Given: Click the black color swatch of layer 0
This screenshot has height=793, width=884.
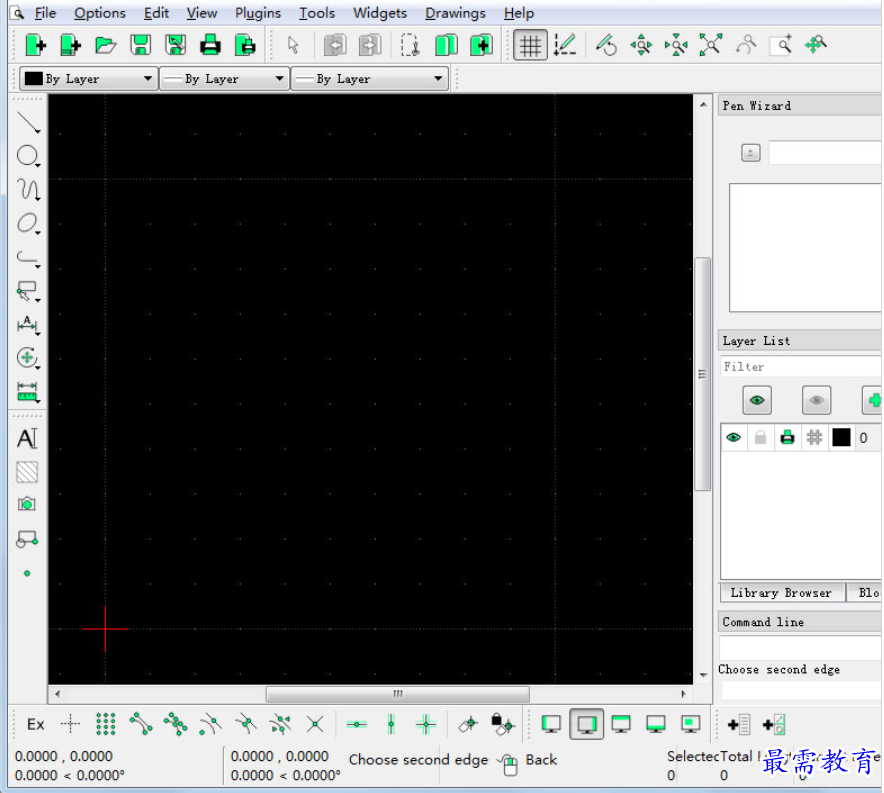Looking at the screenshot, I should [x=841, y=437].
